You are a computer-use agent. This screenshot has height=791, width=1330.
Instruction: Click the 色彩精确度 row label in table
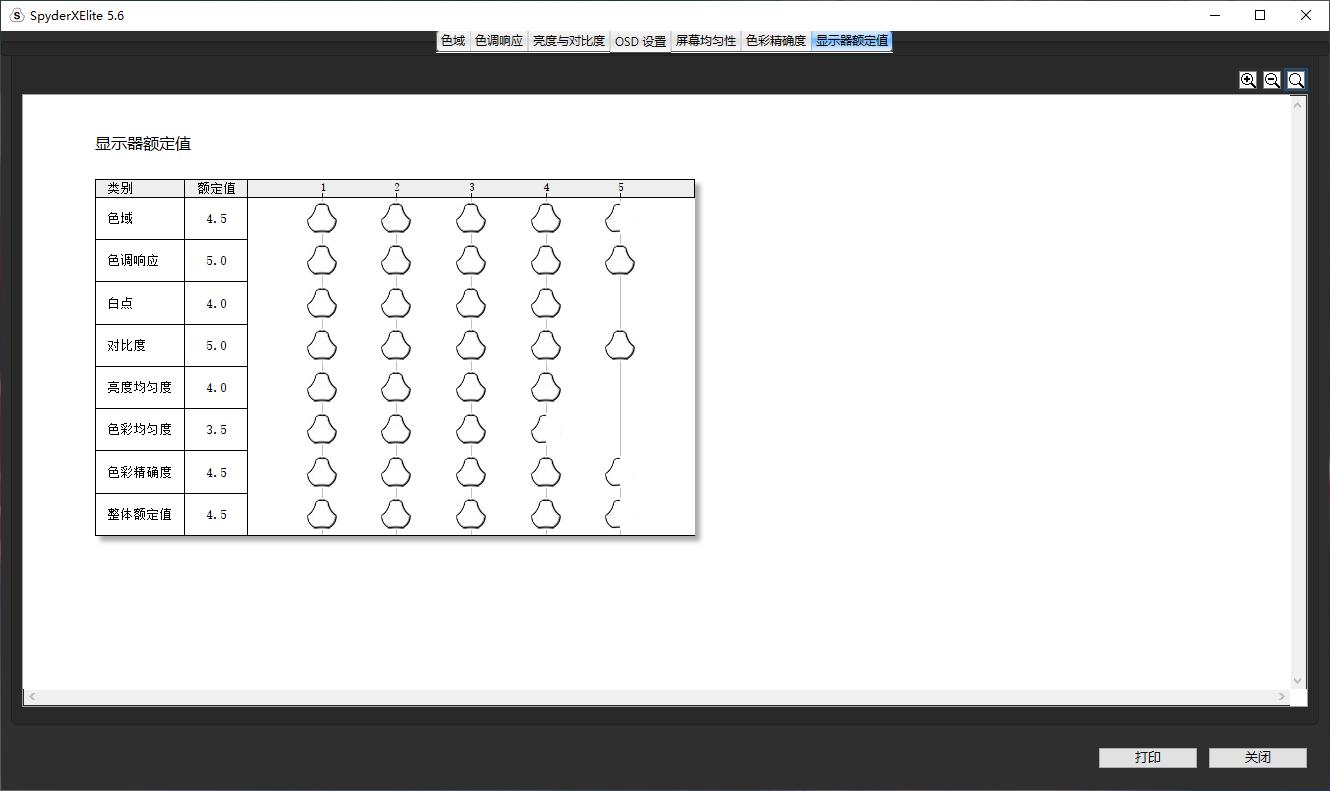140,472
